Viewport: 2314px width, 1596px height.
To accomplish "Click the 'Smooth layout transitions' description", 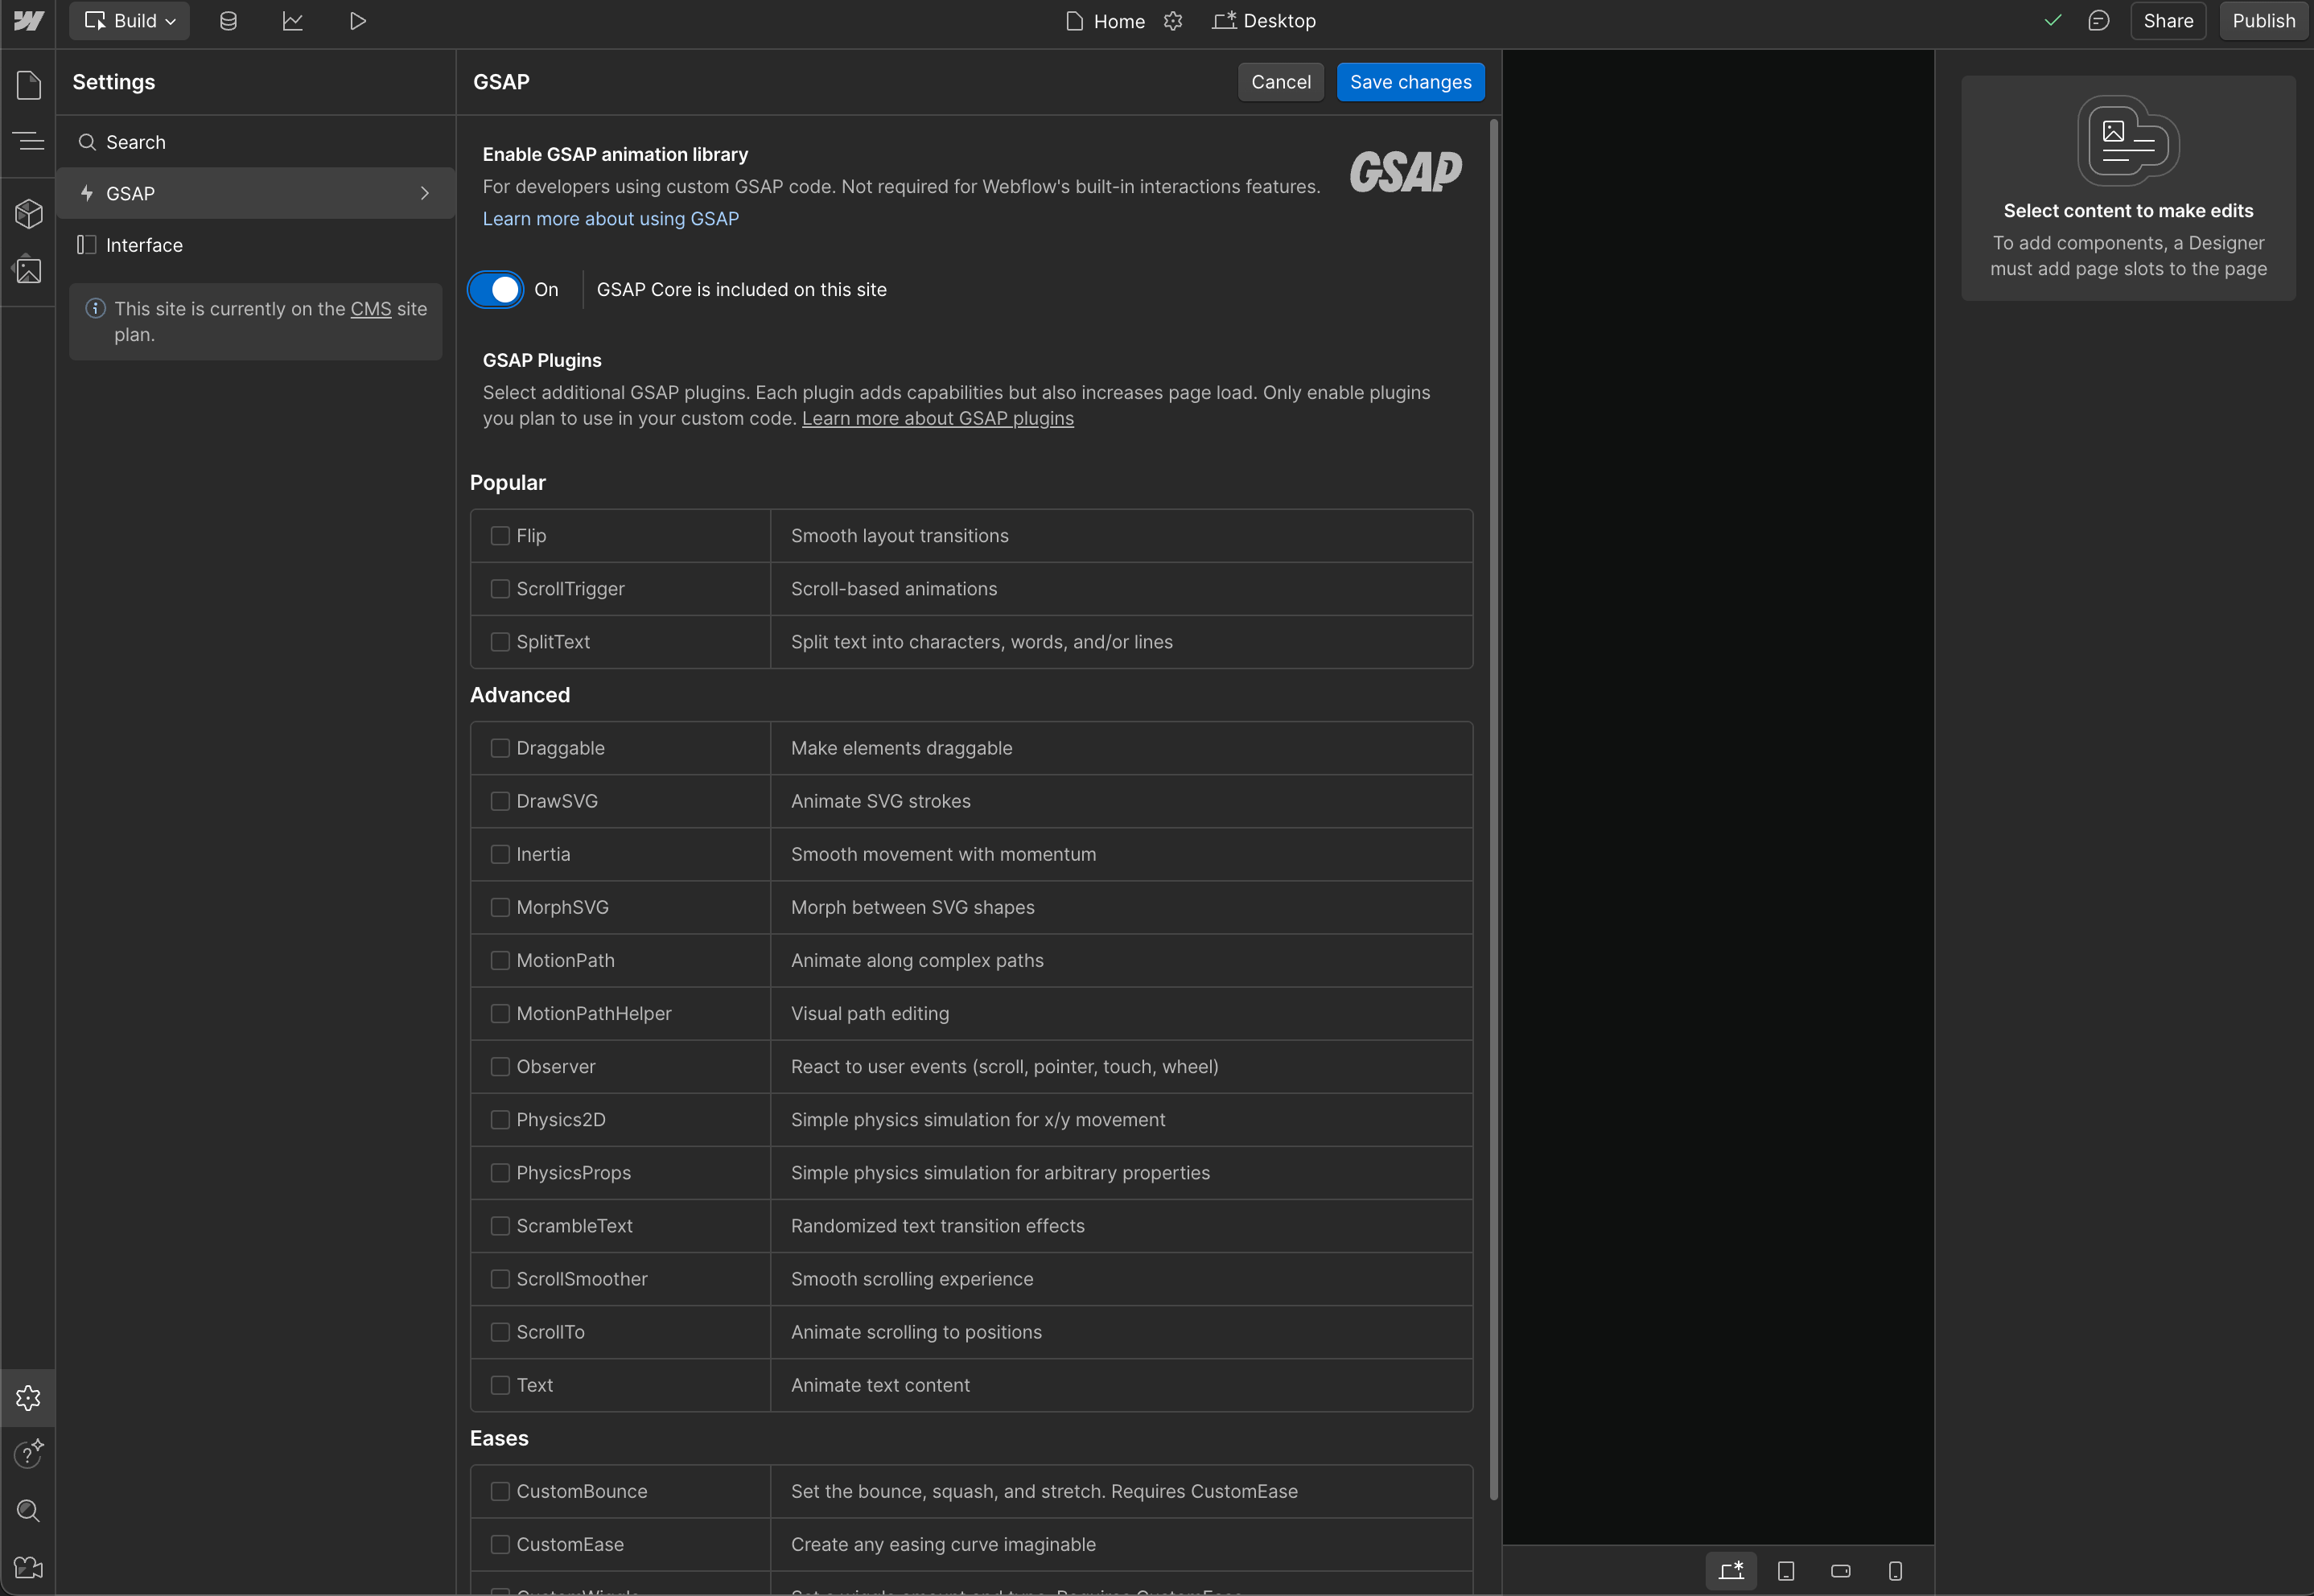I will click(900, 536).
